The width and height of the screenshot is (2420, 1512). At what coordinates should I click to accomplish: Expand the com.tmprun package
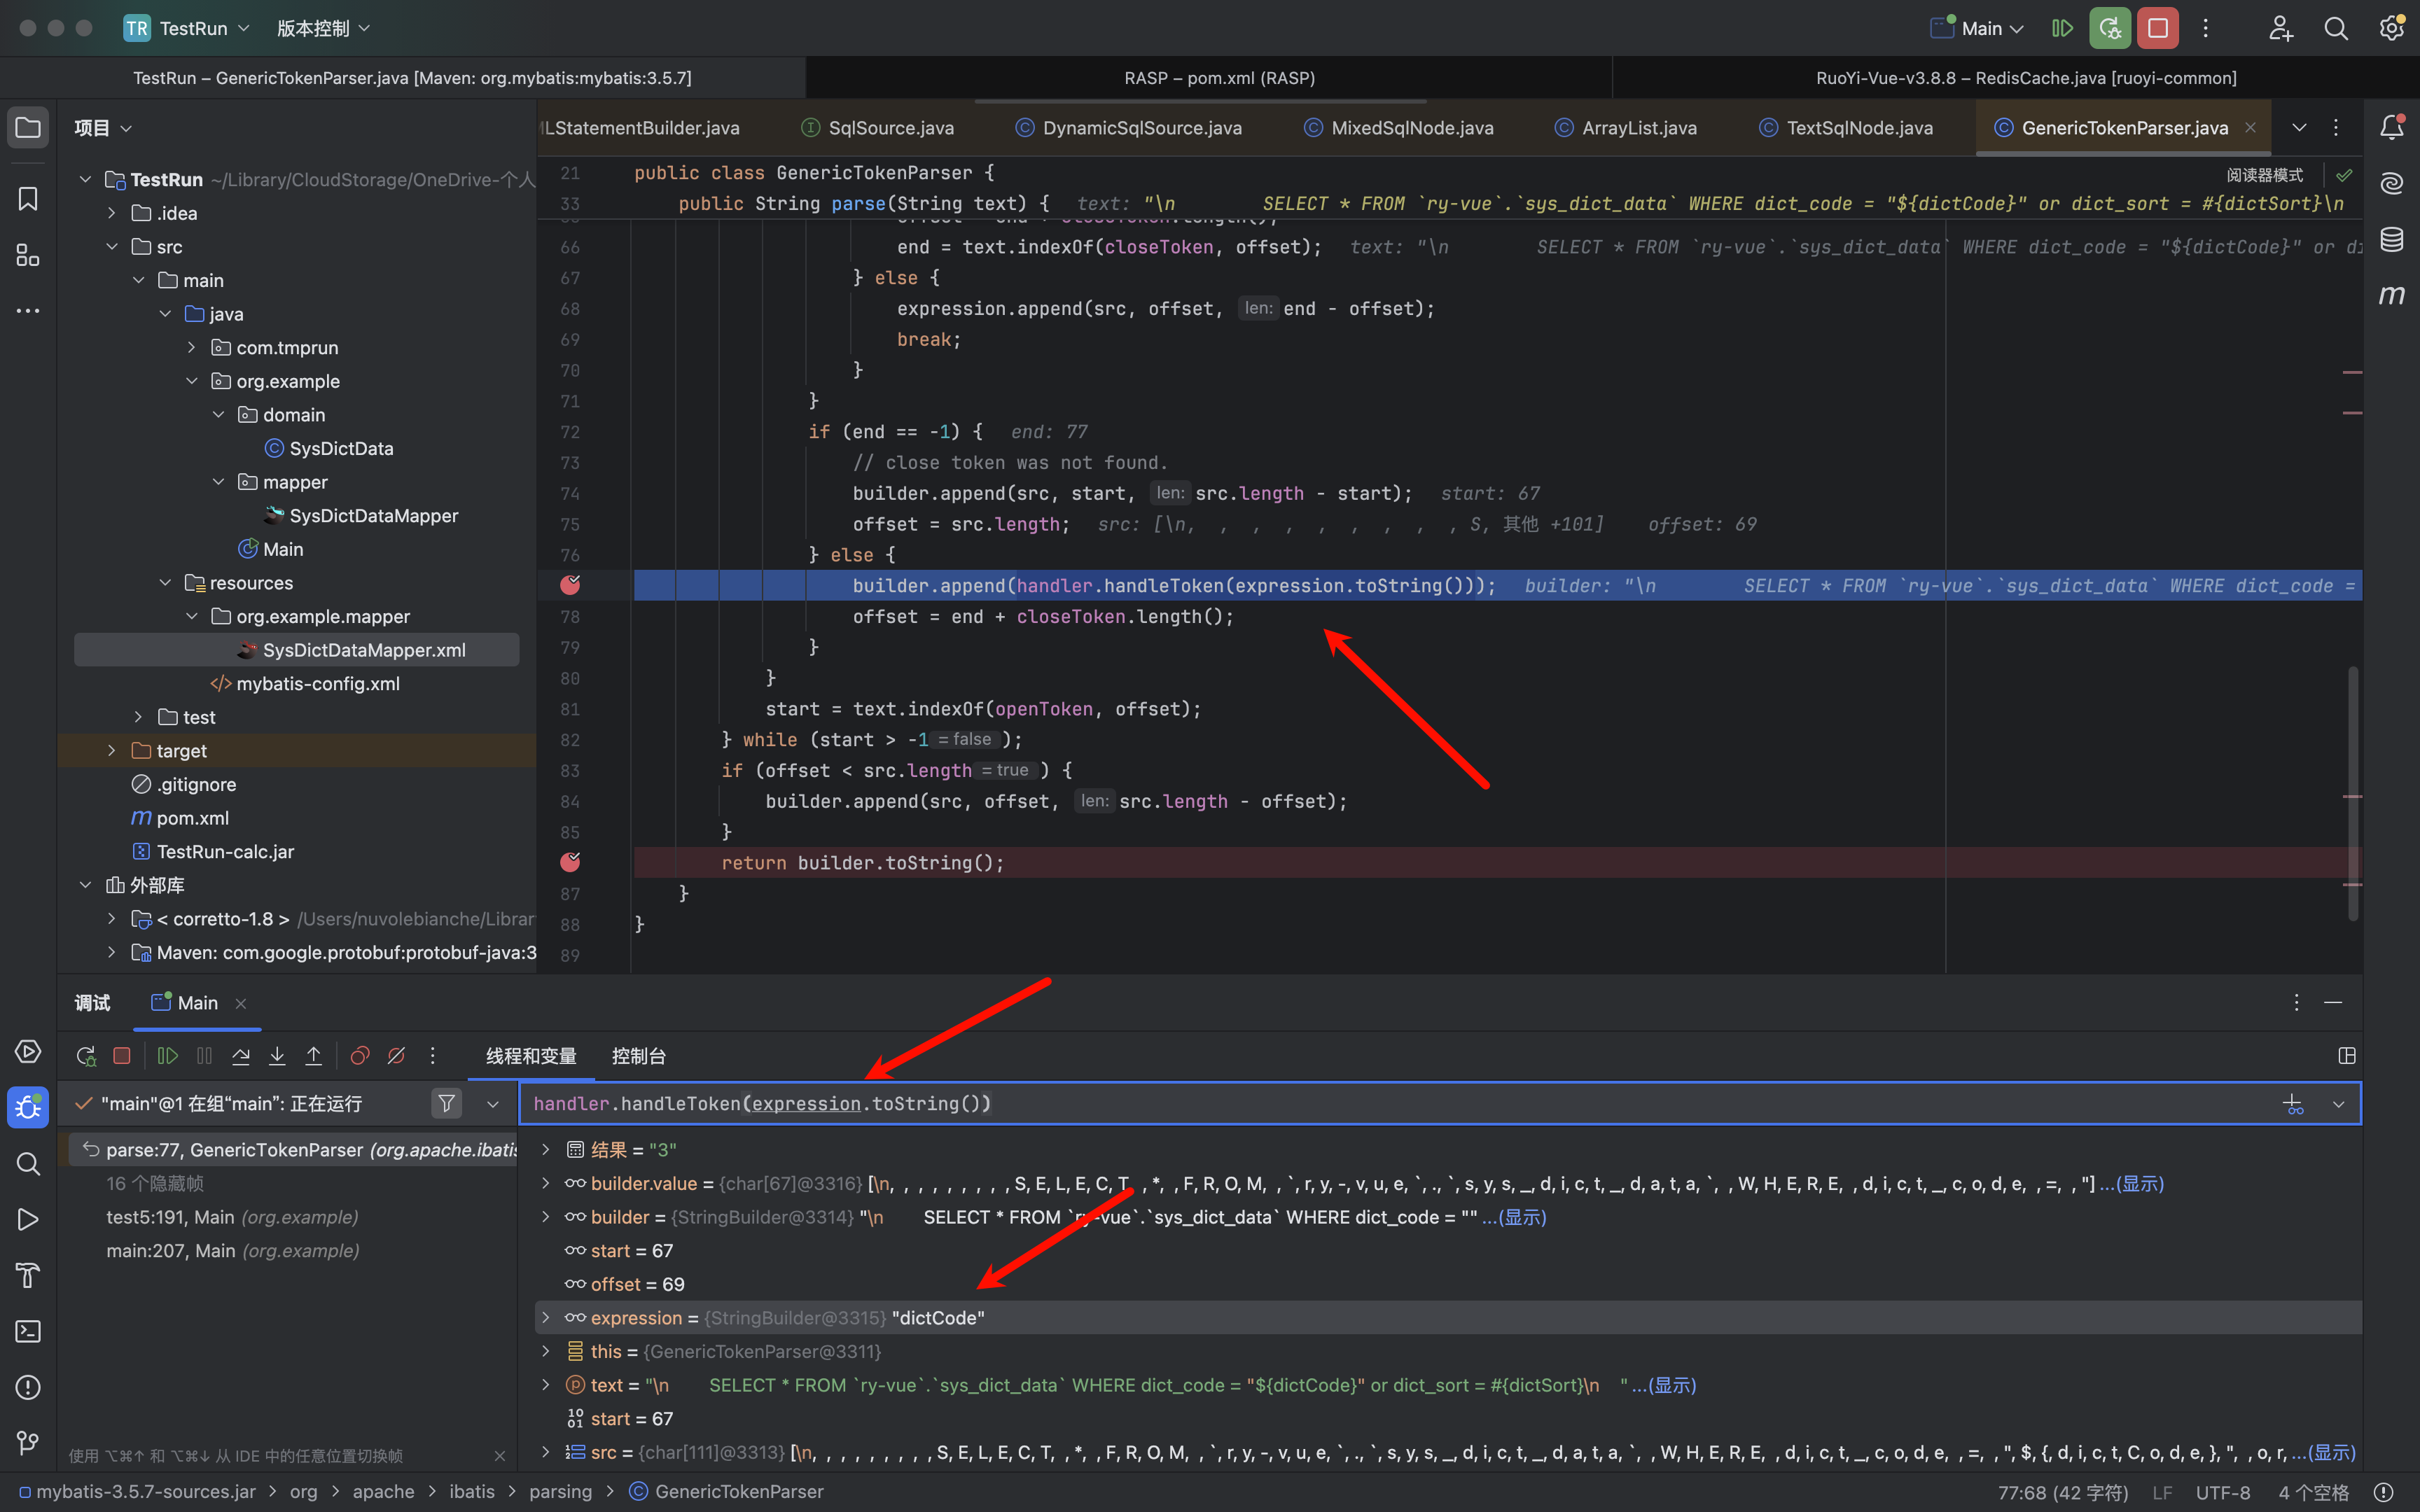[192, 348]
